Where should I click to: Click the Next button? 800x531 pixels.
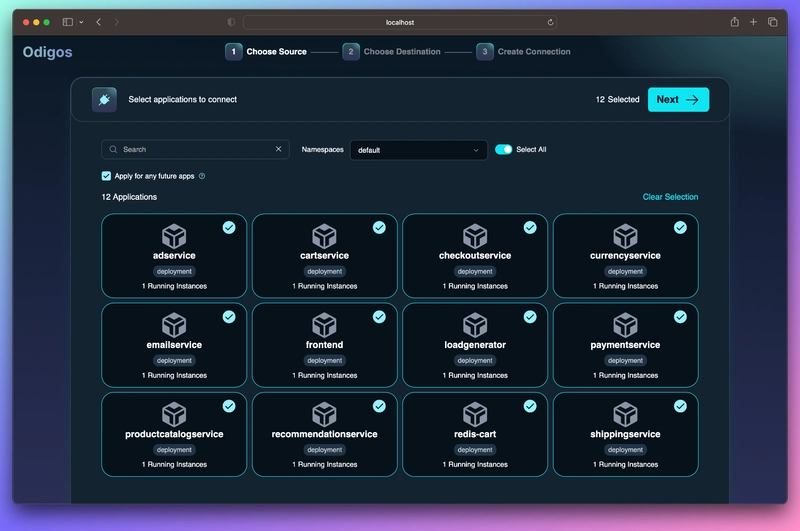678,99
